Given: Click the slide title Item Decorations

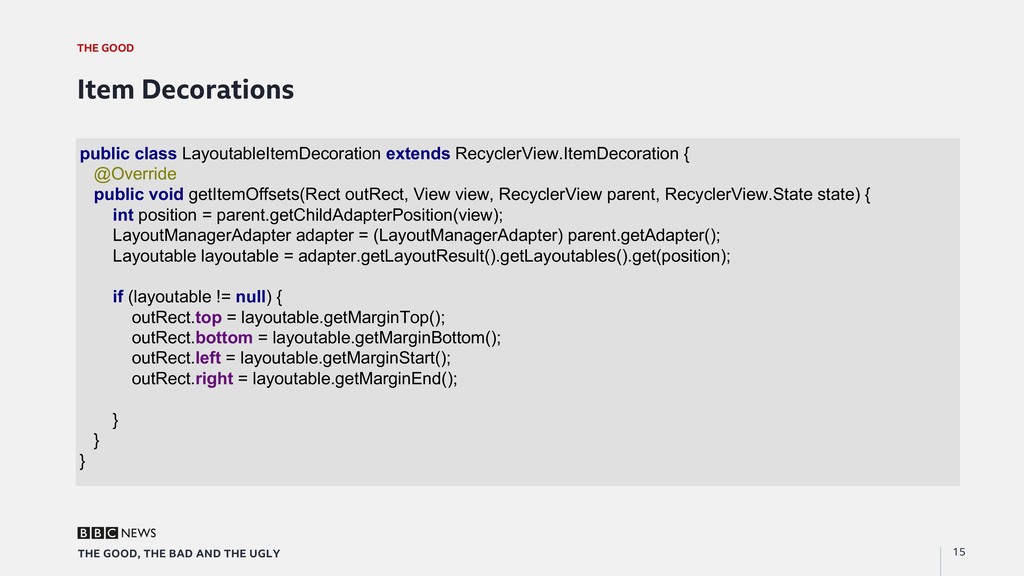Looking at the screenshot, I should pyautogui.click(x=186, y=90).
